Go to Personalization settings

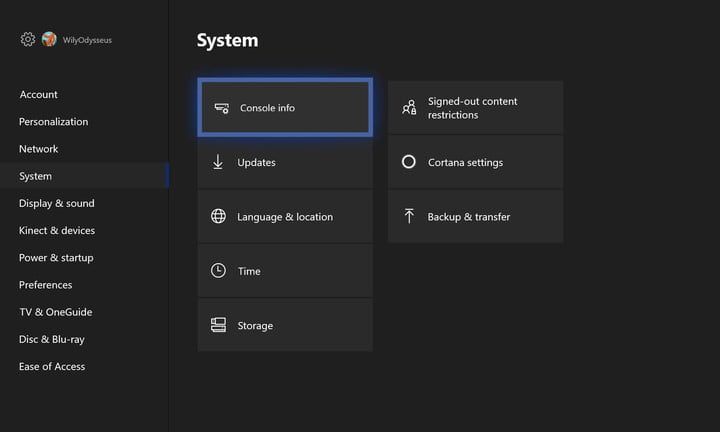coord(53,122)
